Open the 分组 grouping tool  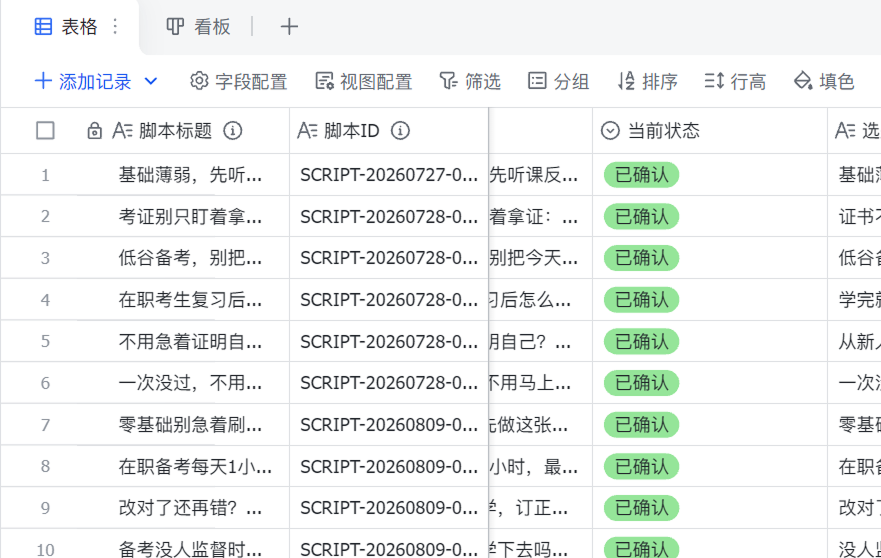(558, 81)
